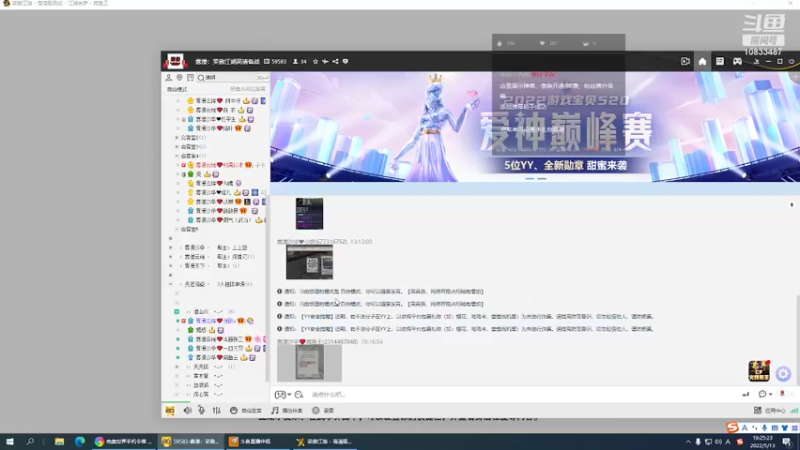Toggle the speaker volume icon in bottom bar

(187, 410)
